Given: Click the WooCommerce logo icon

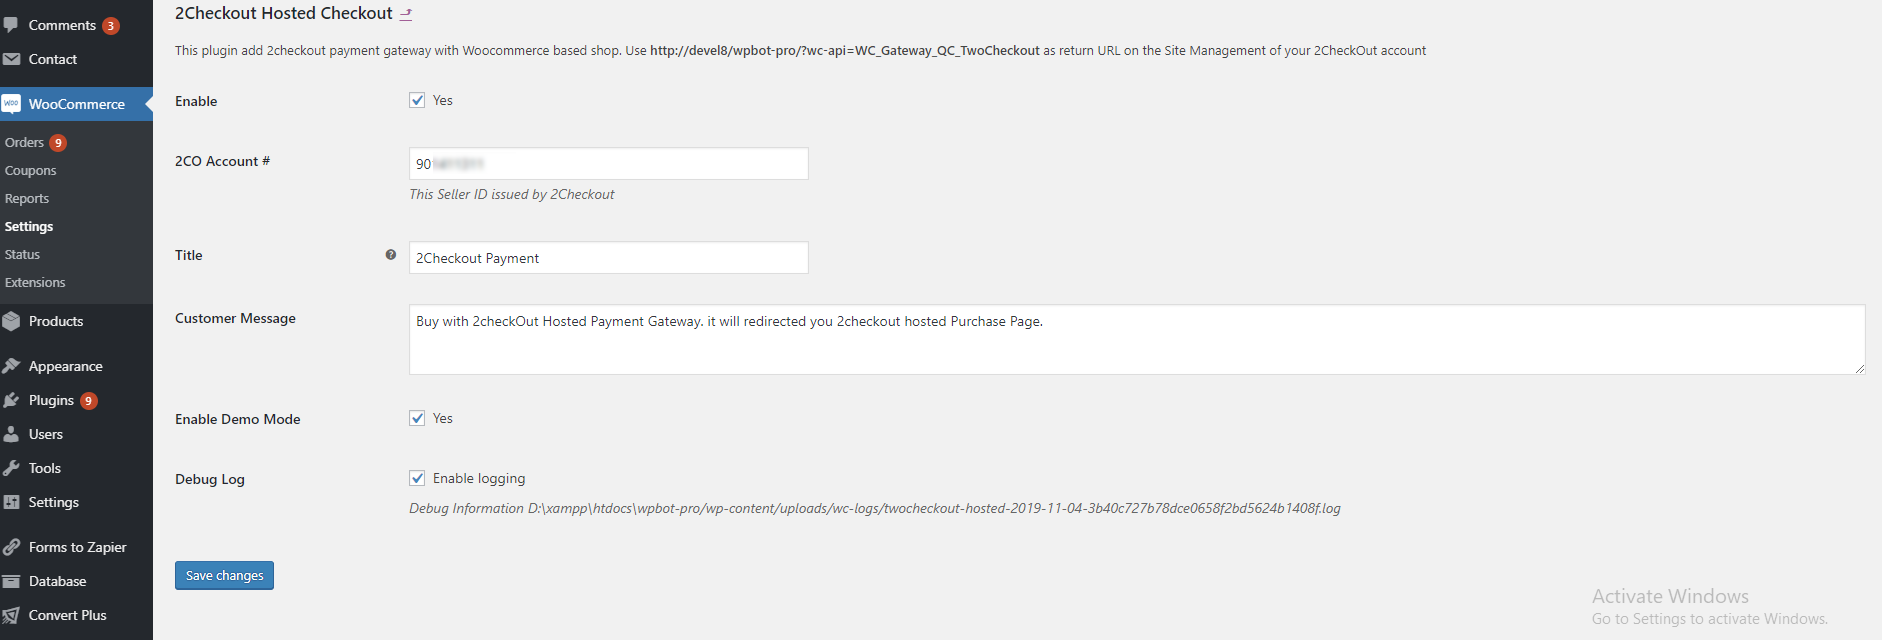Looking at the screenshot, I should click(11, 103).
